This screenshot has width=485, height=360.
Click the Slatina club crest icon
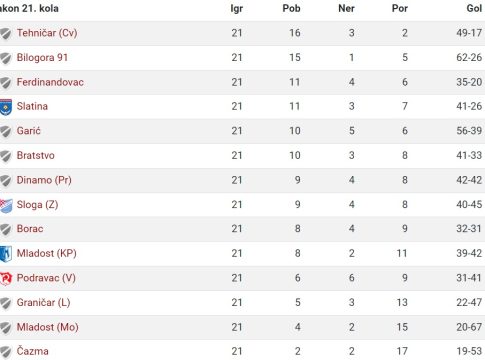[6, 107]
